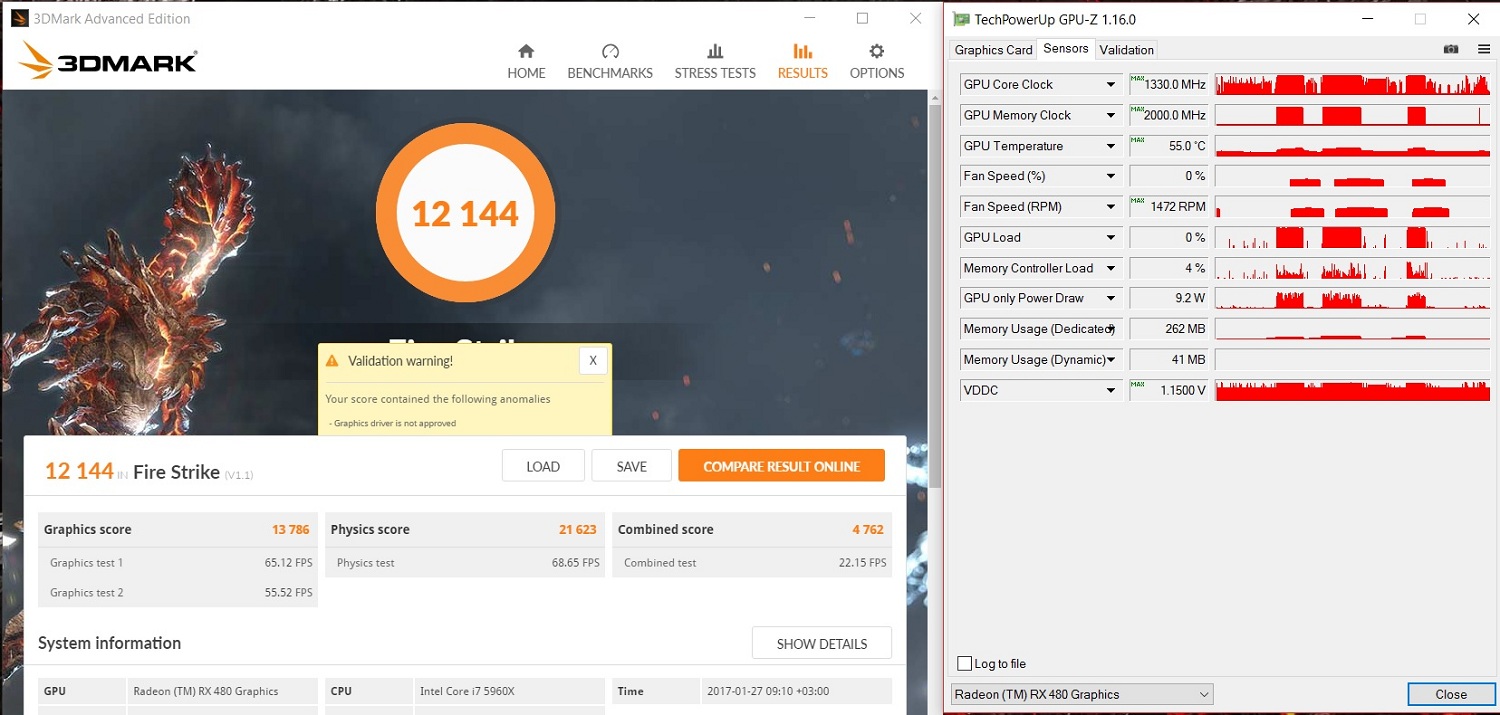Screen dimensions: 1500x715
Task: Take a GPU-Z screenshot with camera icon
Action: pyautogui.click(x=1451, y=49)
